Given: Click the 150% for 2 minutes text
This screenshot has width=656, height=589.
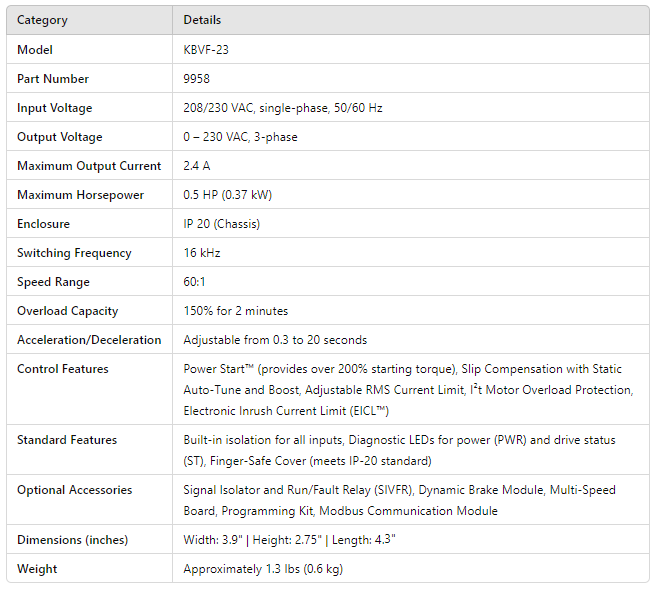Looking at the screenshot, I should (x=236, y=310).
